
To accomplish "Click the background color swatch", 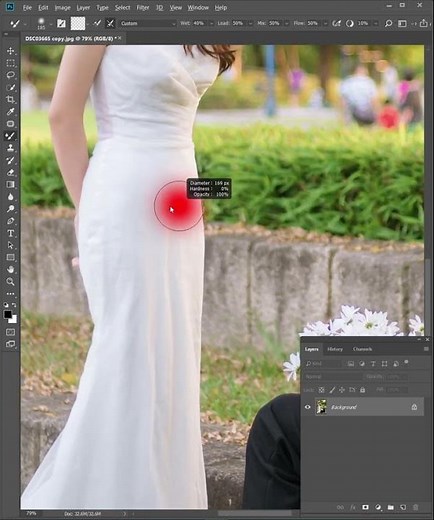I will [14, 320].
